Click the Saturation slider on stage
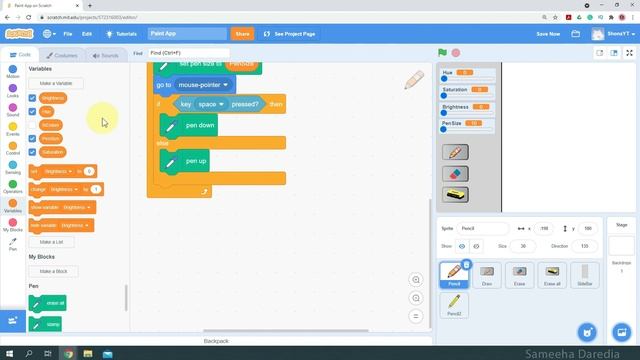The width and height of the screenshot is (640, 360). coord(468,96)
